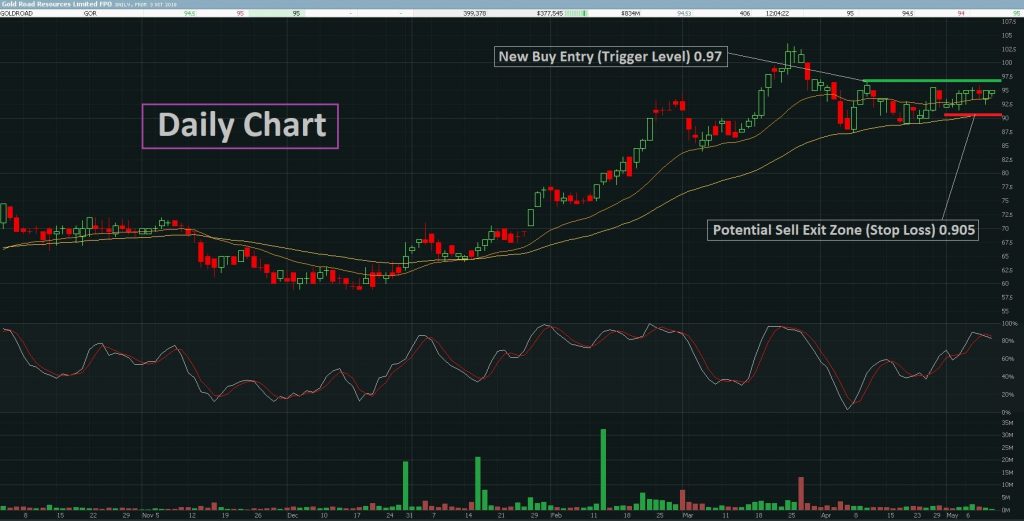Click the 406 trades count cell
The width and height of the screenshot is (1024, 521).
[745, 13]
